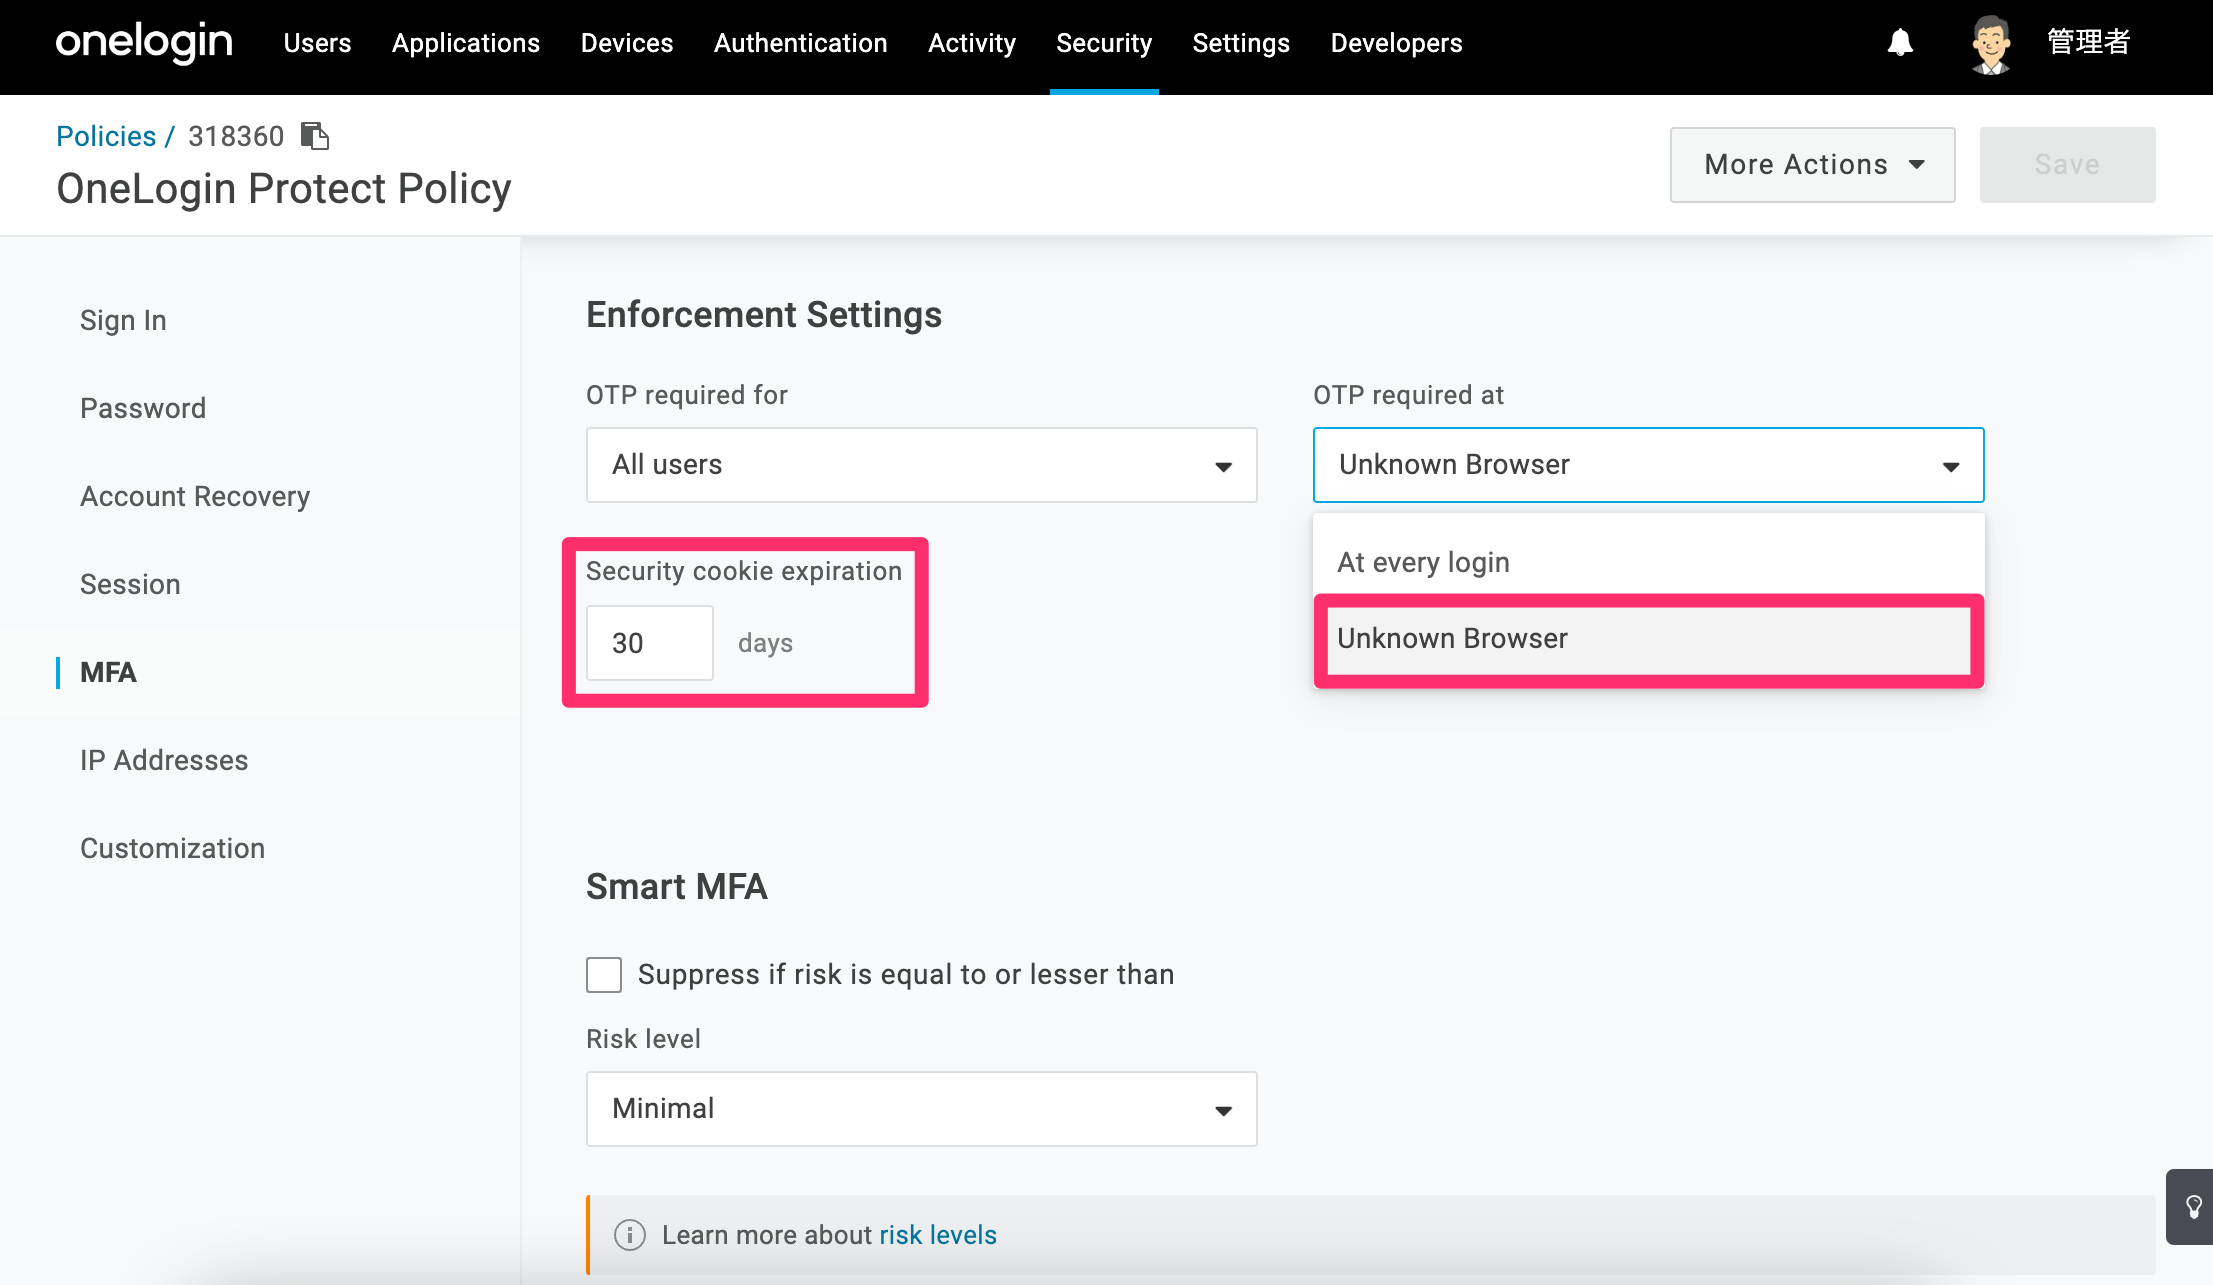
Task: Switch to the Session section
Action: [x=130, y=584]
